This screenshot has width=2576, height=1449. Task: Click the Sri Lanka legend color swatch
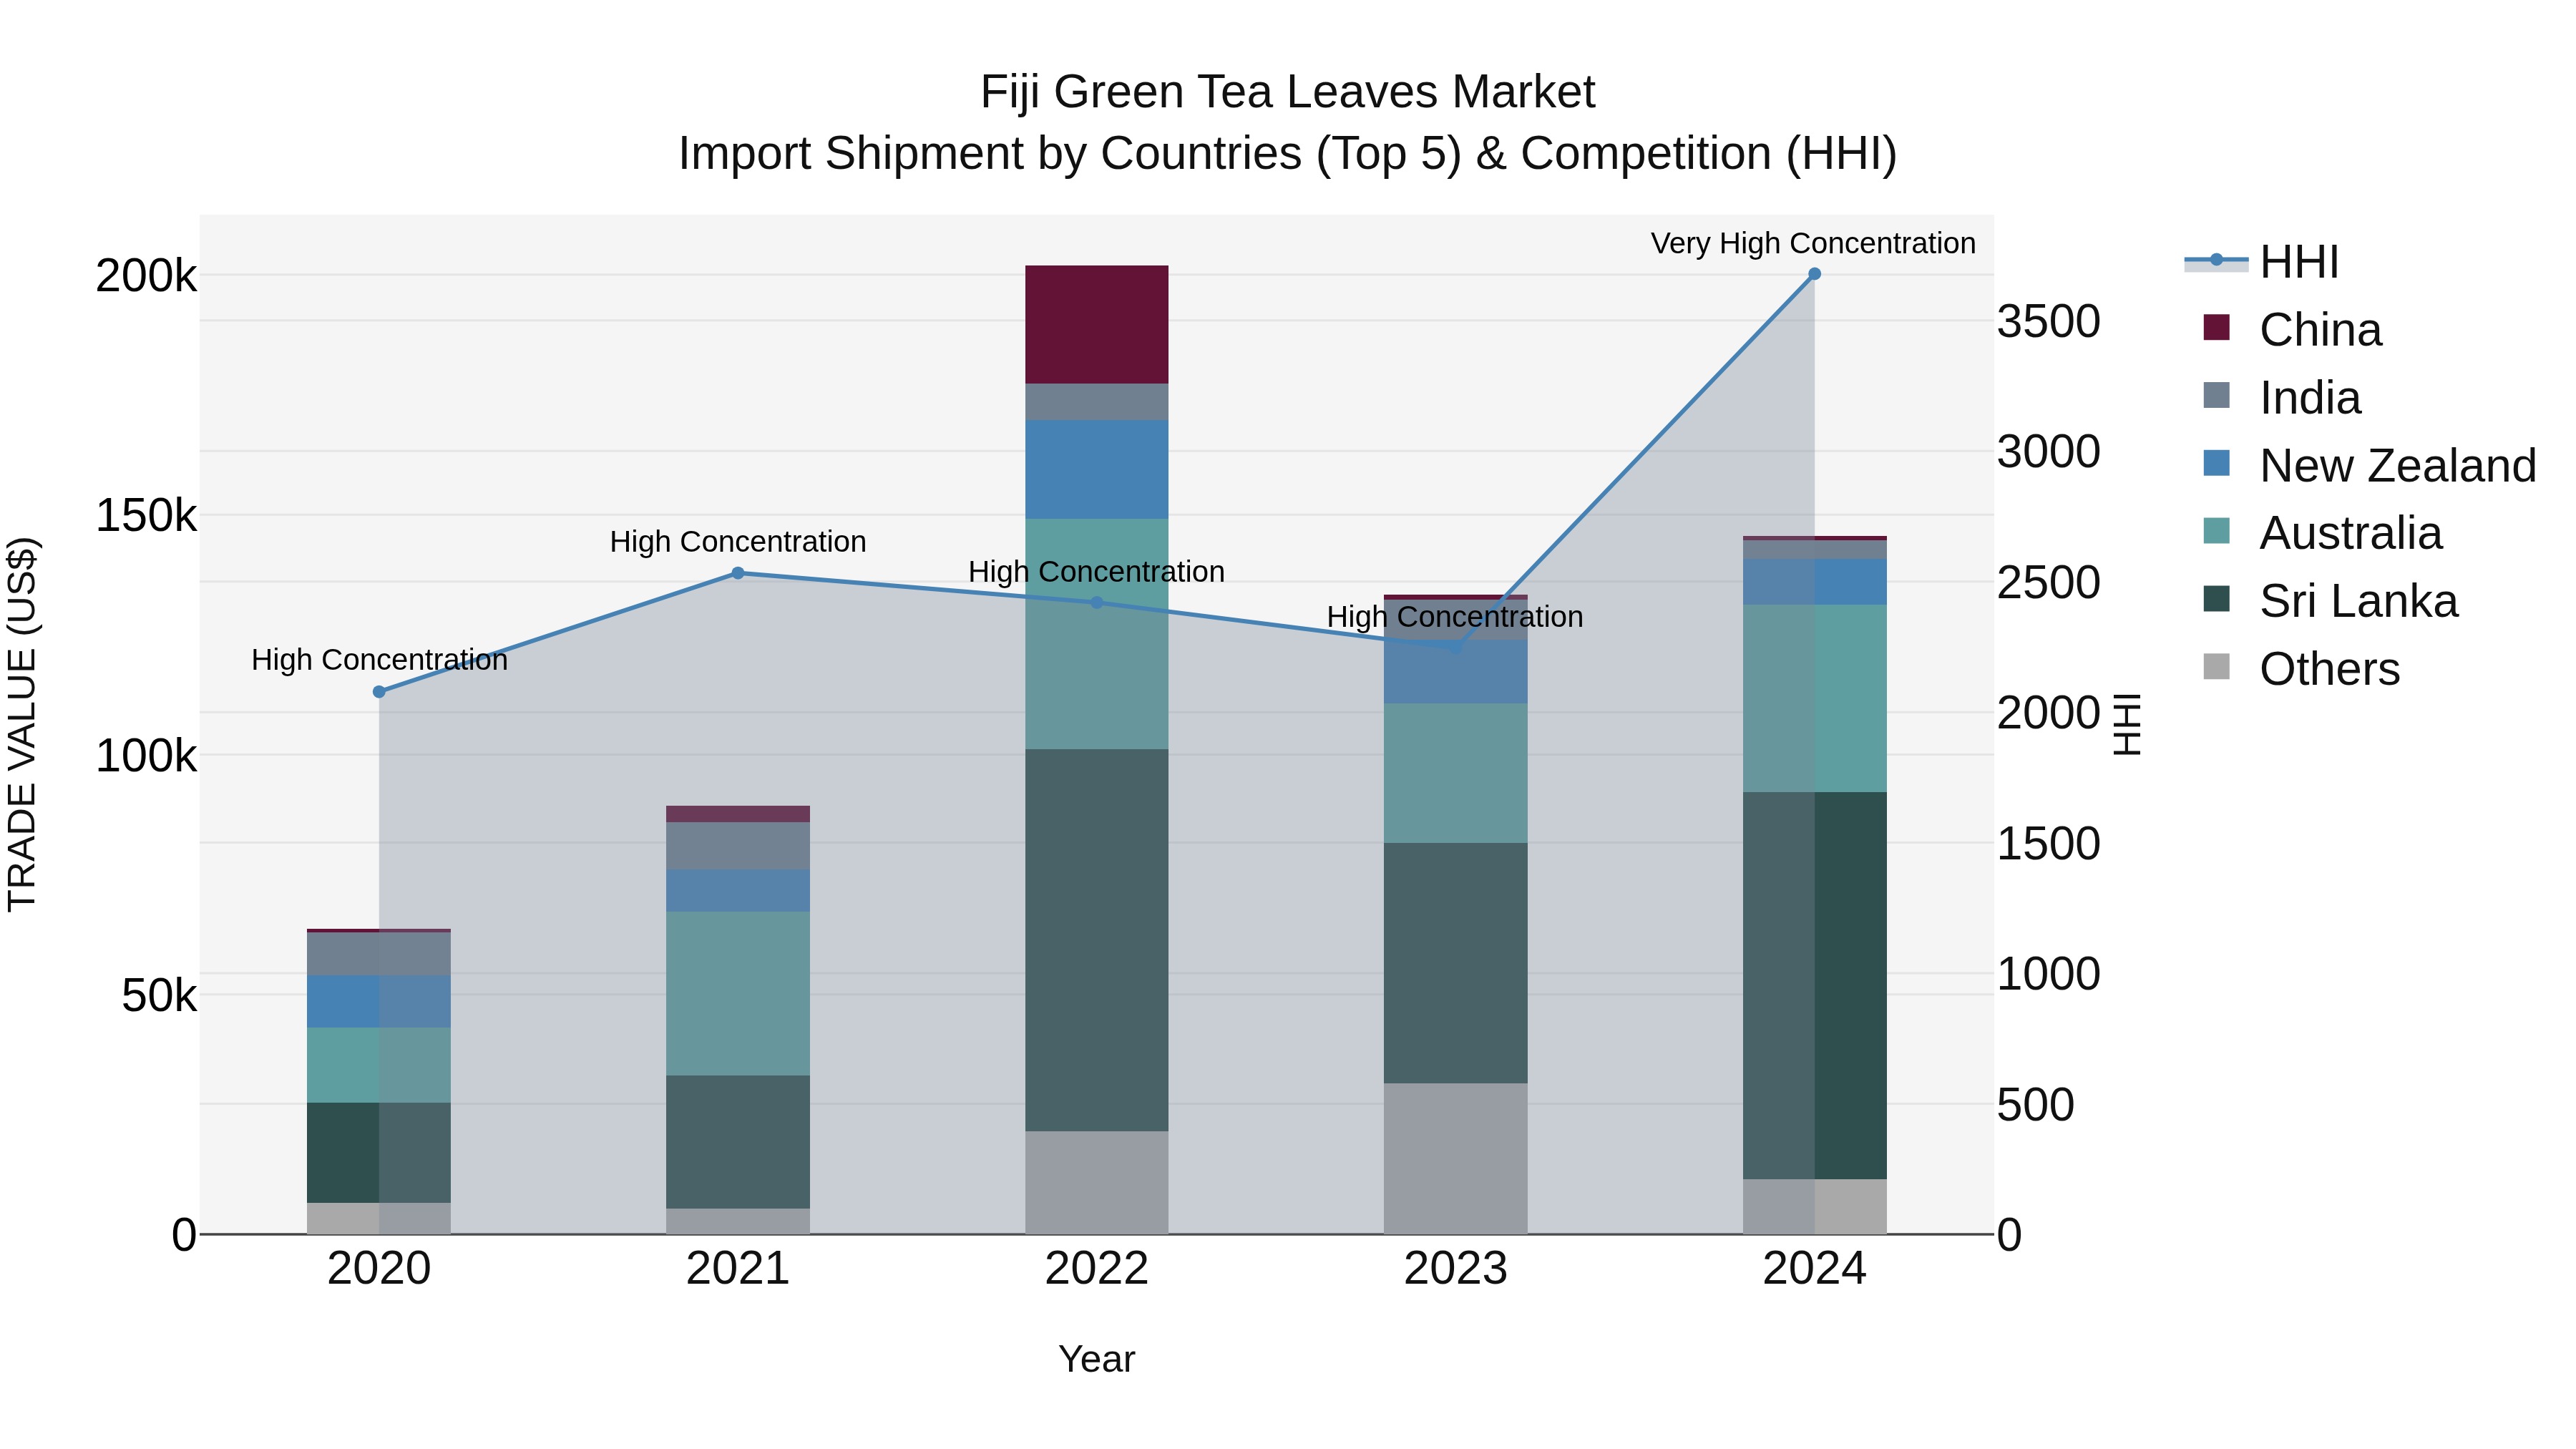click(x=2216, y=599)
